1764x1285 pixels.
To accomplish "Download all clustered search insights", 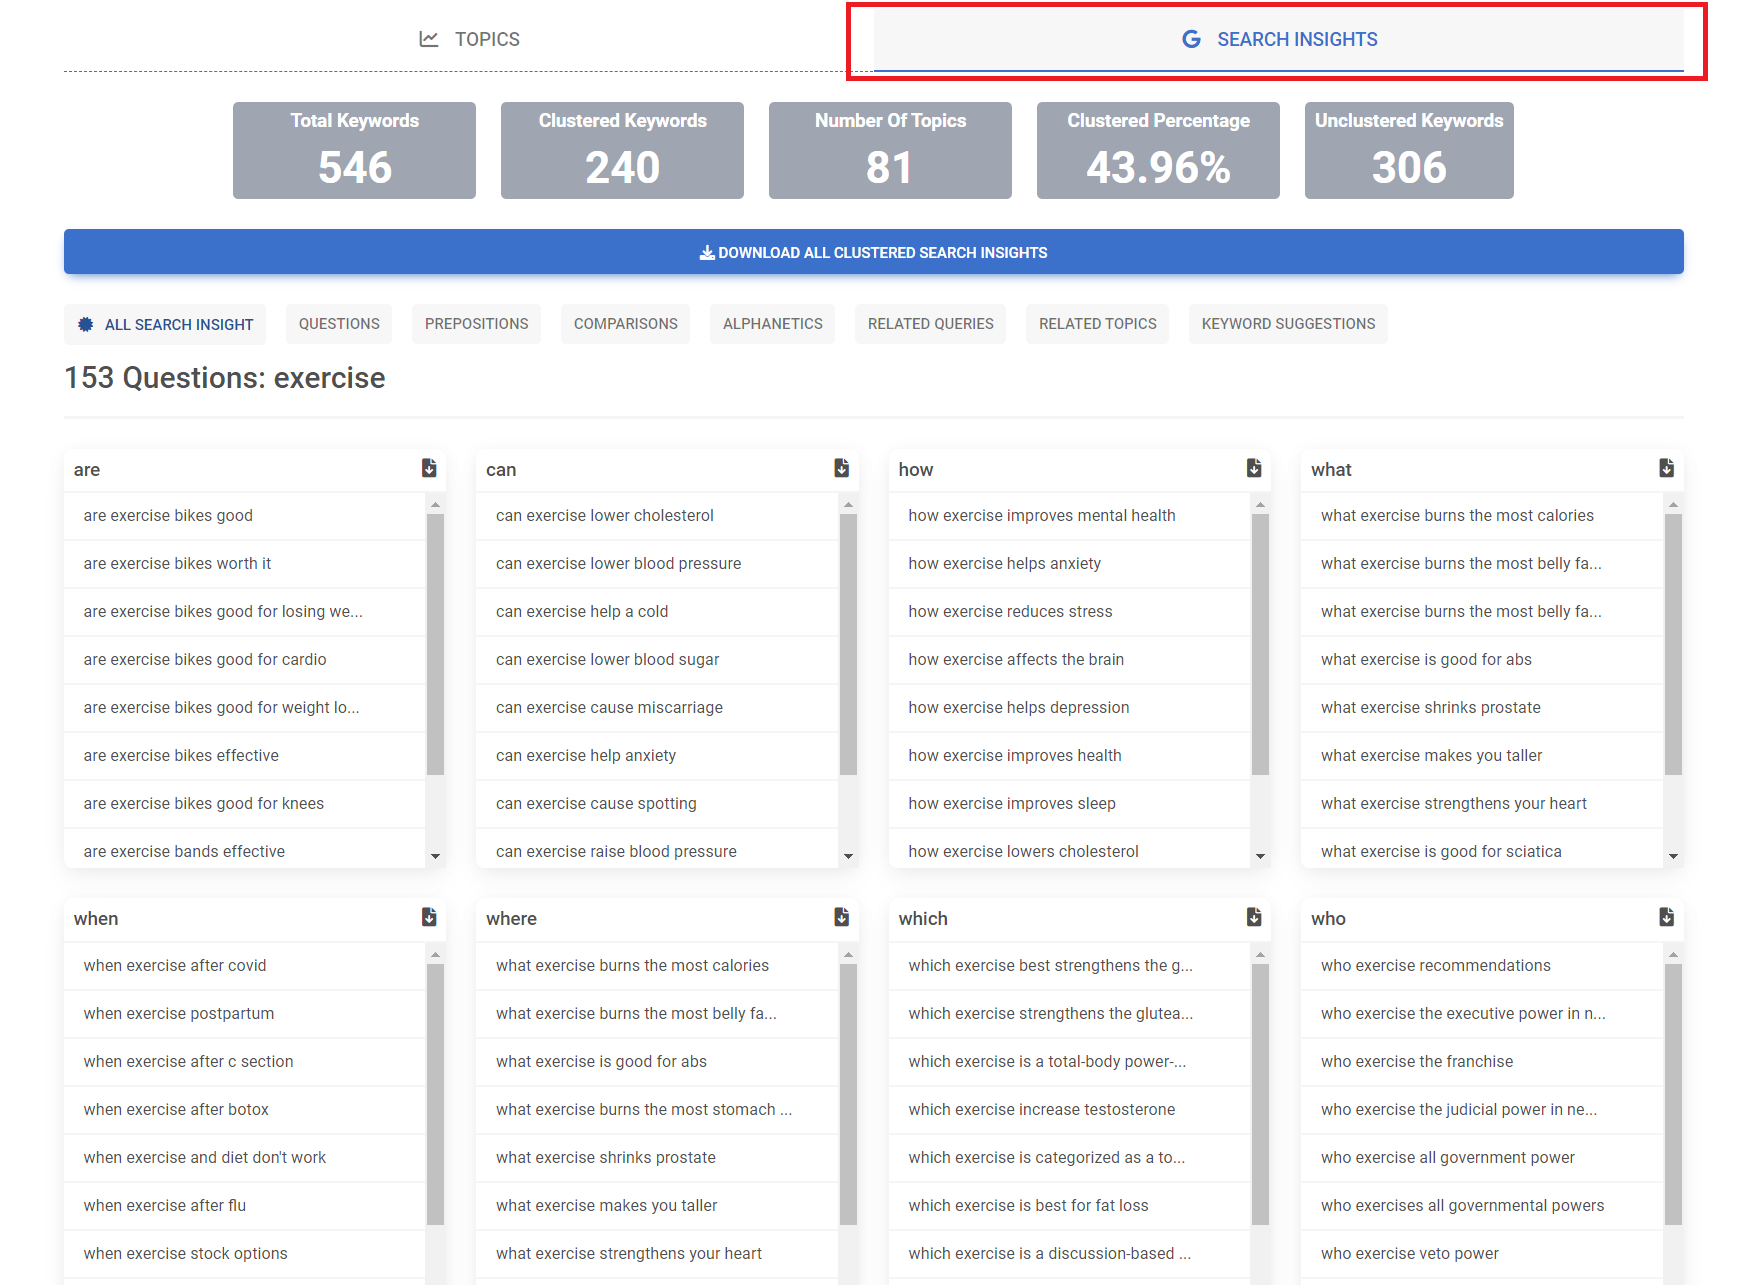I will point(874,252).
